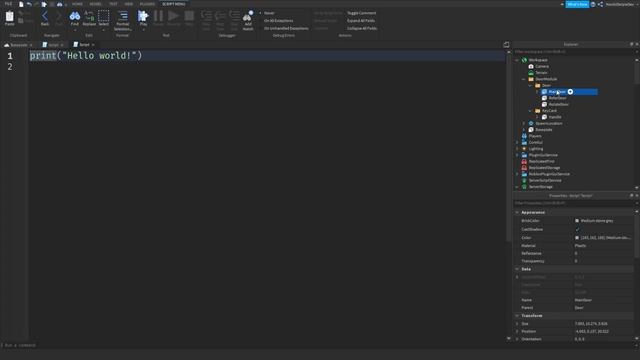Click the Handle part icon in Explorer
Image resolution: width=640 pixels, height=360 pixels.
[x=544, y=117]
